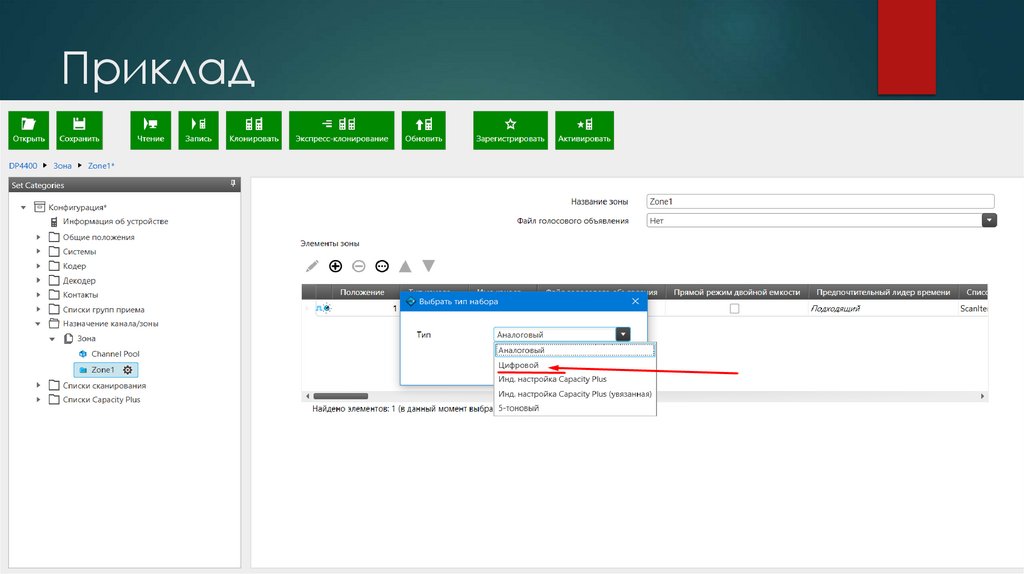Viewport: 1024px width, 574px height.
Task: Click the Клонировать toolbar button
Action: [254, 130]
